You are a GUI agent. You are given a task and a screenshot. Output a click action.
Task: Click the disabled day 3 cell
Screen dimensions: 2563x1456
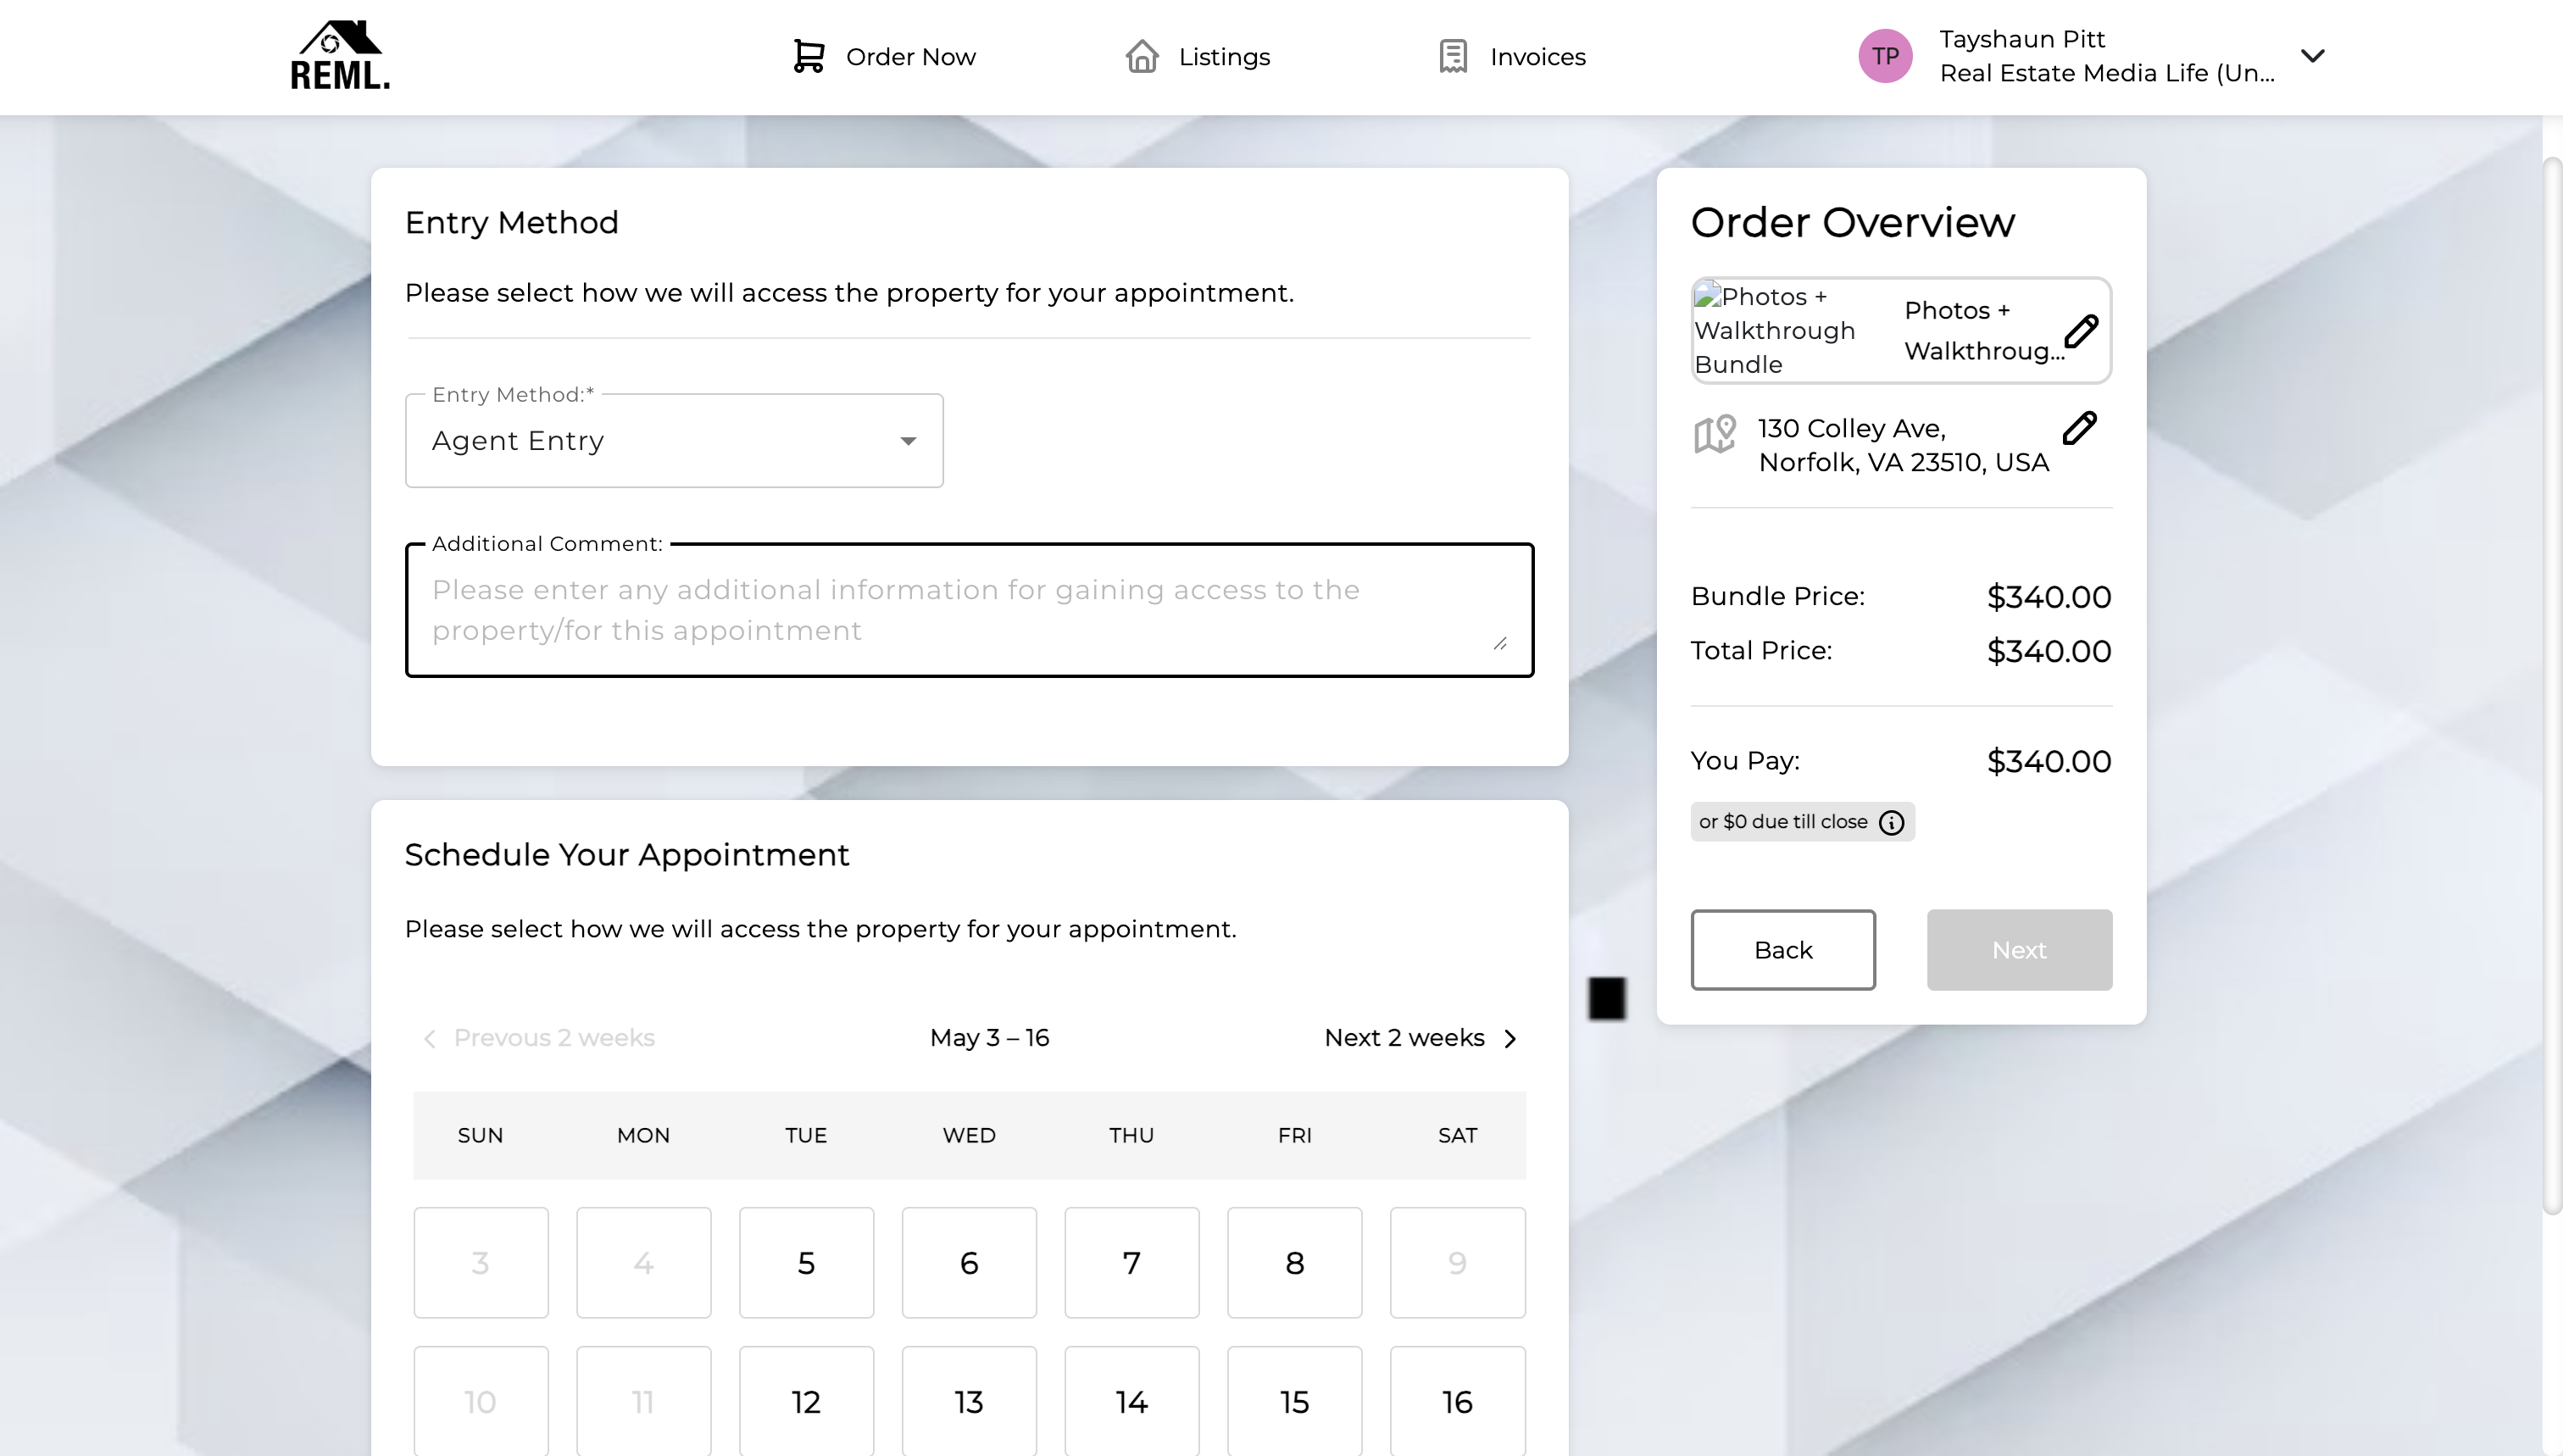481,1263
